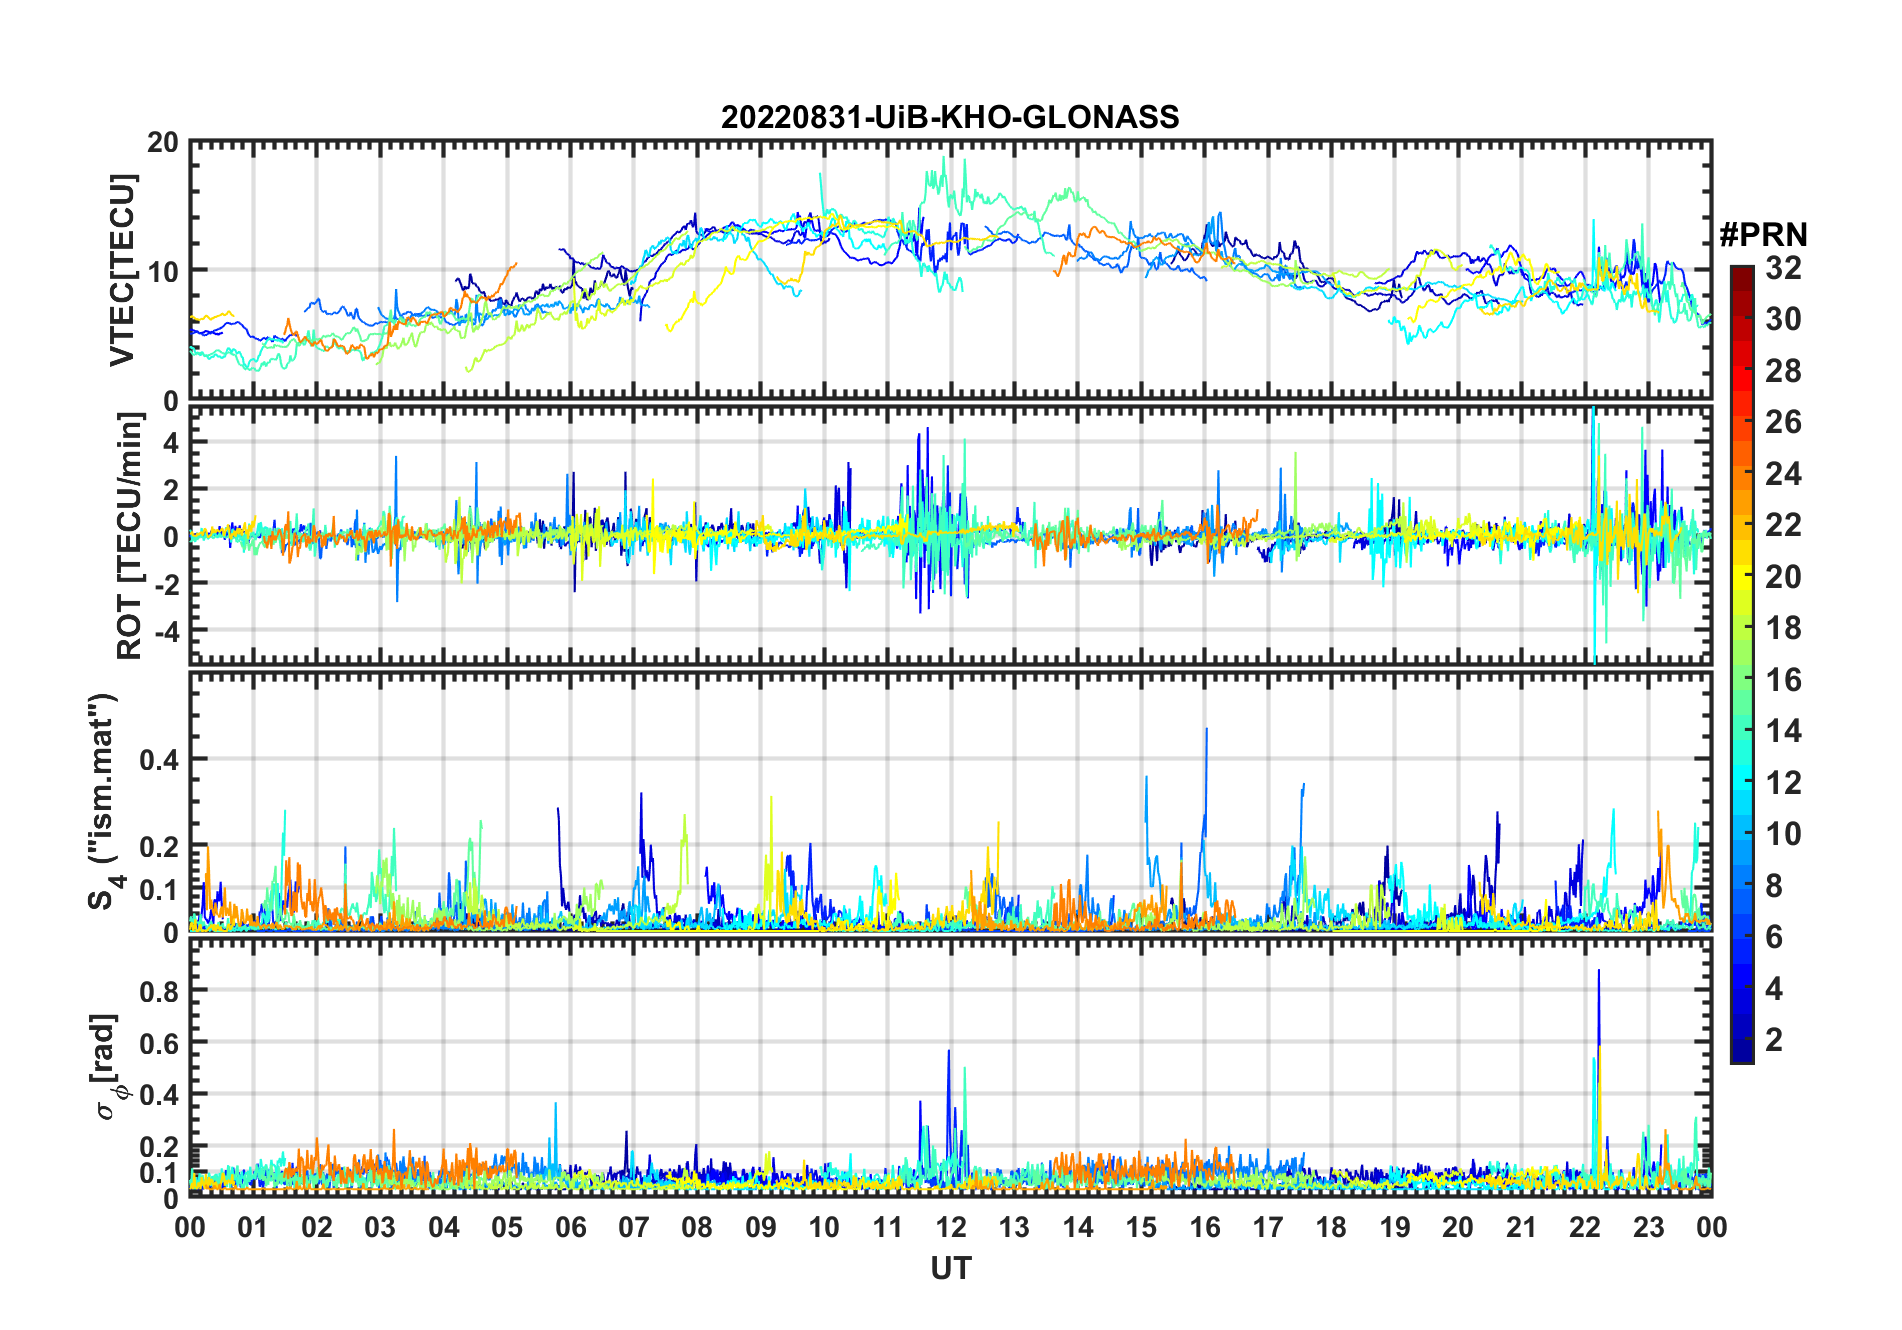This screenshot has height=1330, width=1902.
Task: Click hour tick 05 on UT axis
Action: coord(507,1227)
